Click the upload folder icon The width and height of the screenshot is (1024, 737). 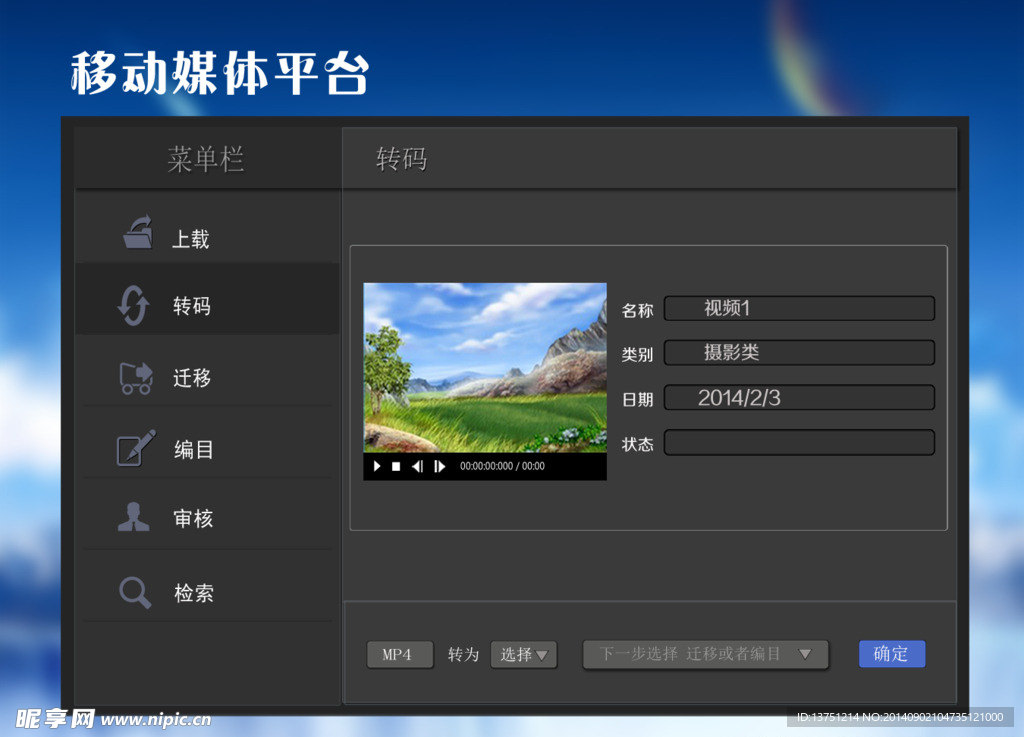tap(138, 232)
